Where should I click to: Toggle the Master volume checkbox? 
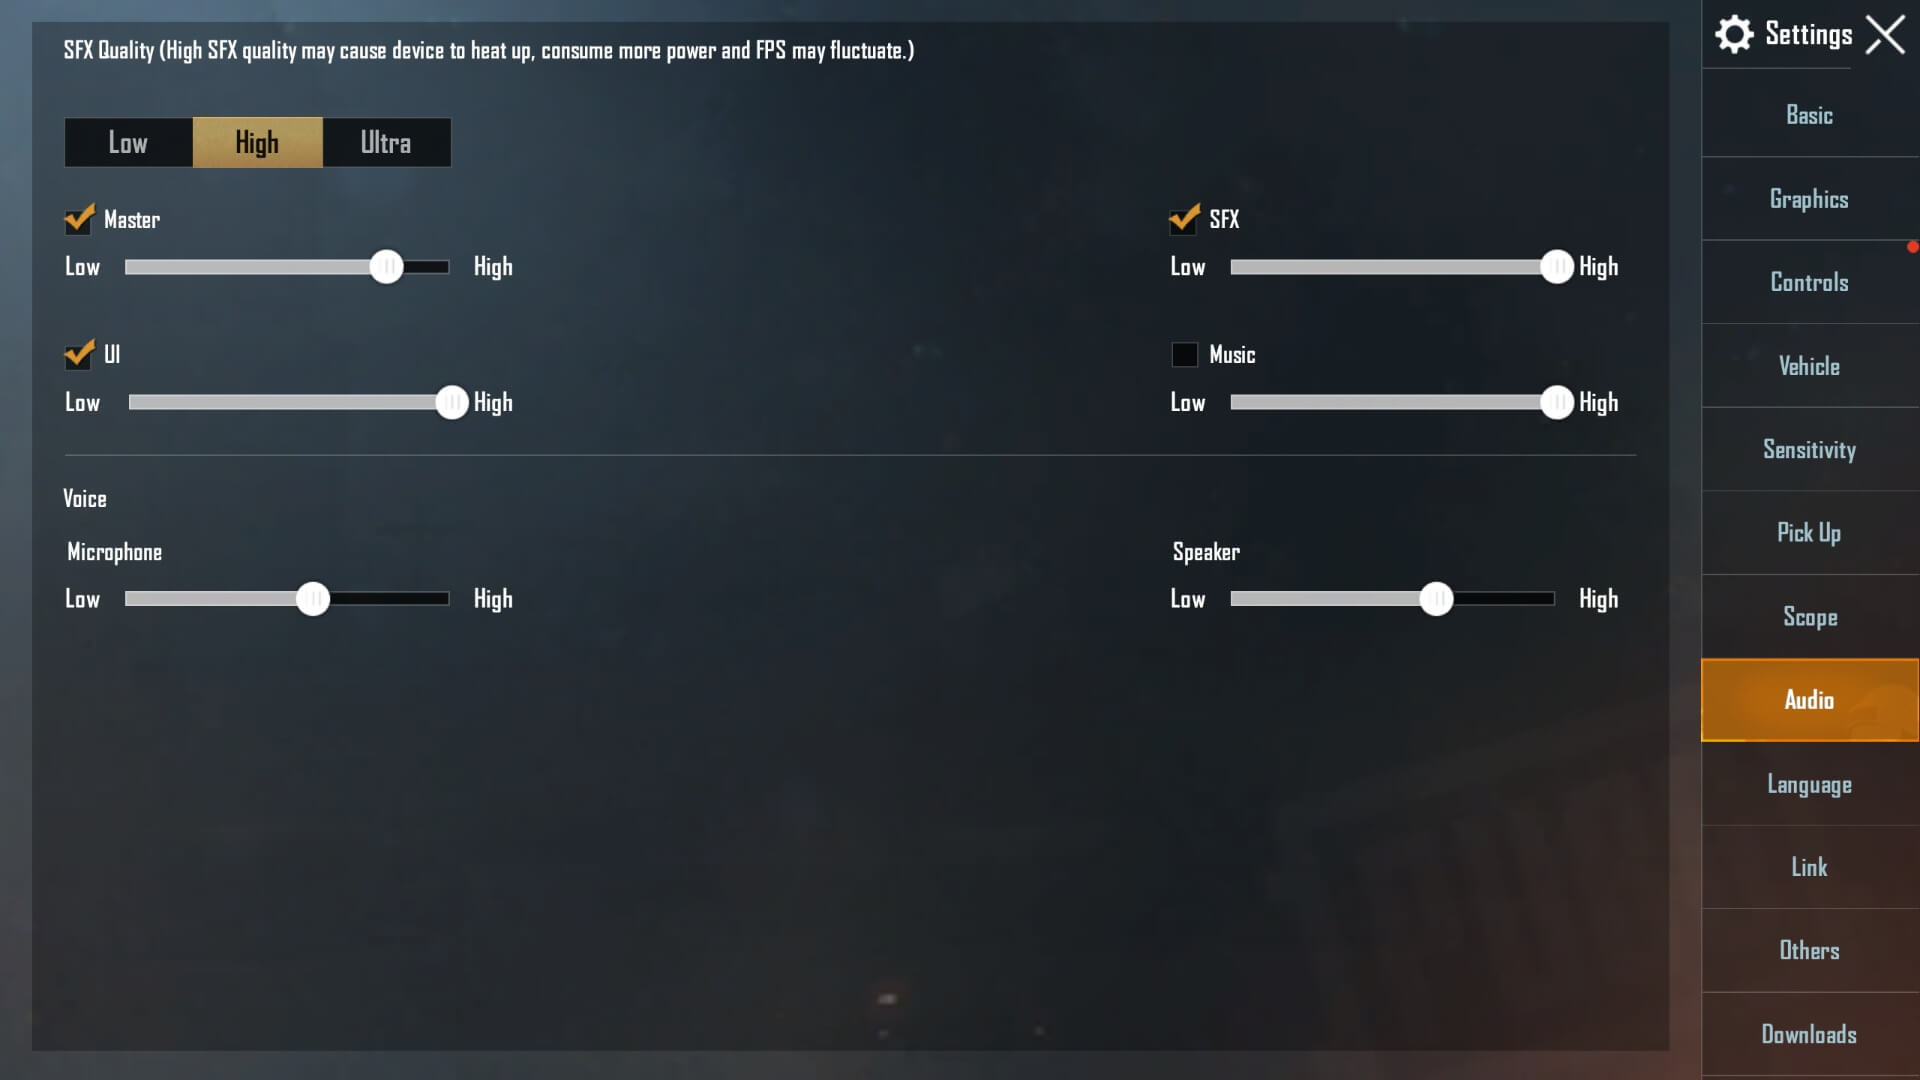tap(78, 220)
